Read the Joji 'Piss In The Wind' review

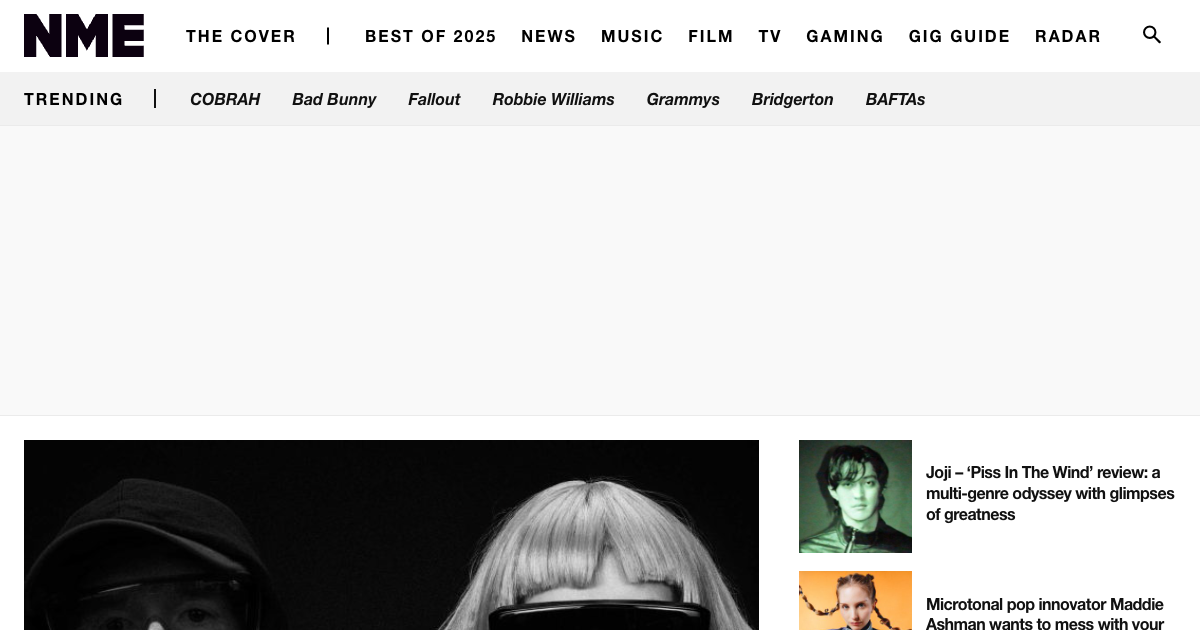(x=1050, y=494)
